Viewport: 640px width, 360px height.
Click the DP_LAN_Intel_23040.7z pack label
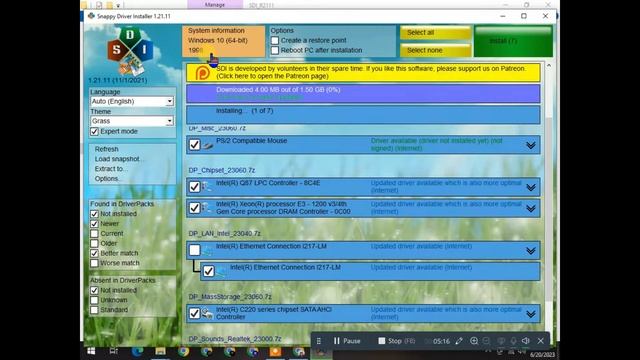pyautogui.click(x=224, y=233)
